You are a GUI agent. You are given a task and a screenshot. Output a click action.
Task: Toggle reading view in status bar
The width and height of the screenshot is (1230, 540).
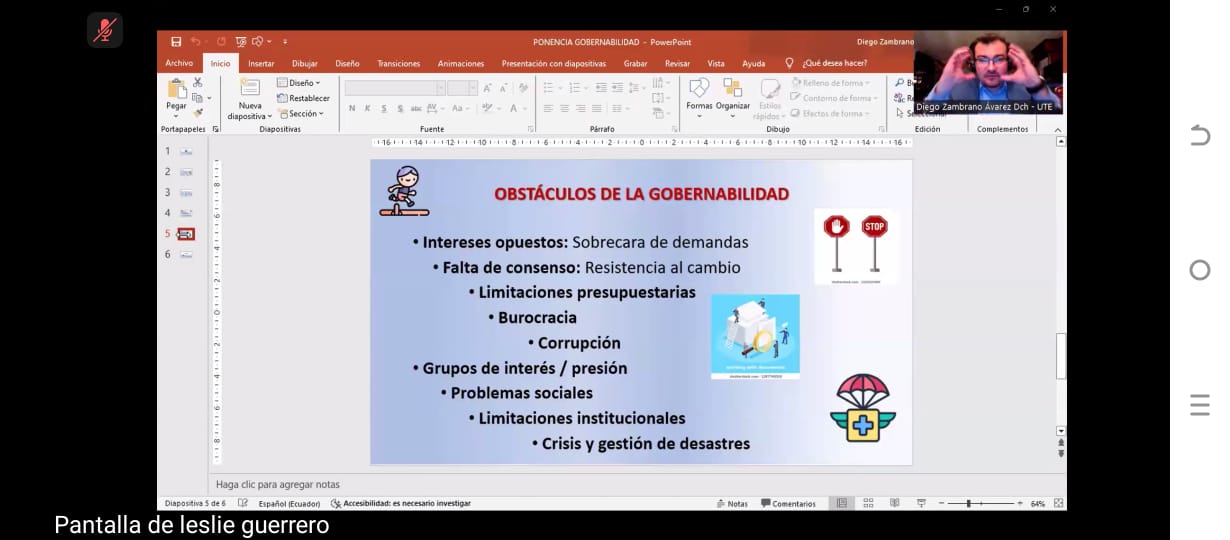point(894,503)
